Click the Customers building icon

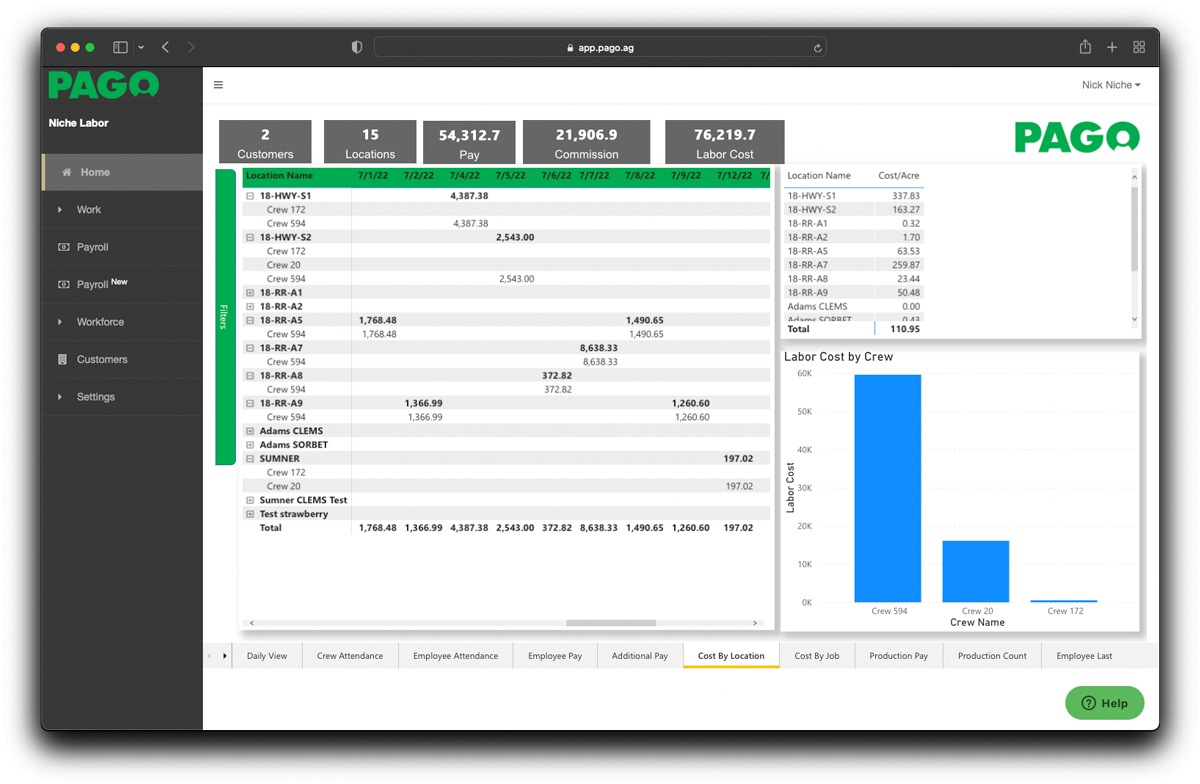coord(63,359)
